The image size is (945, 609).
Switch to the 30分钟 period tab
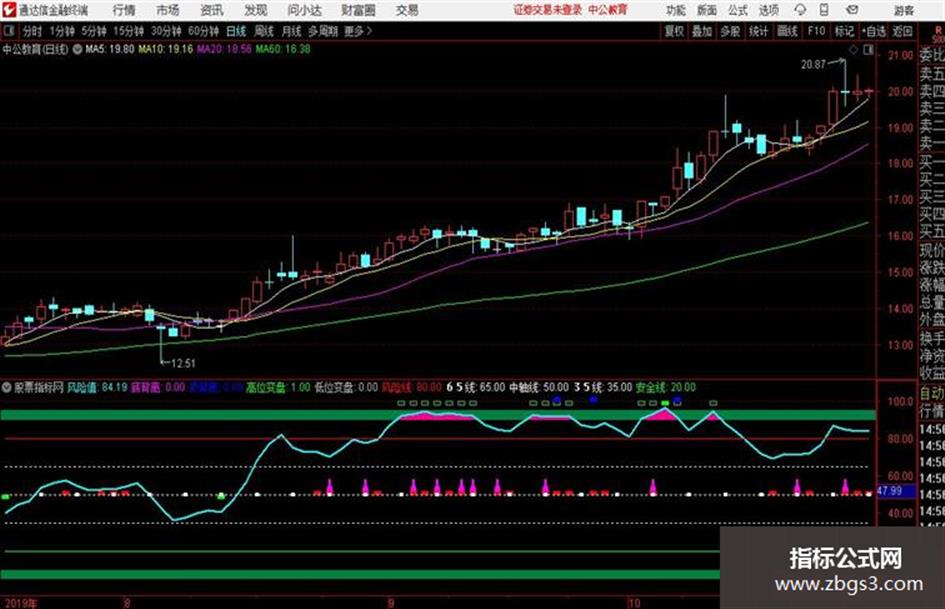[166, 31]
